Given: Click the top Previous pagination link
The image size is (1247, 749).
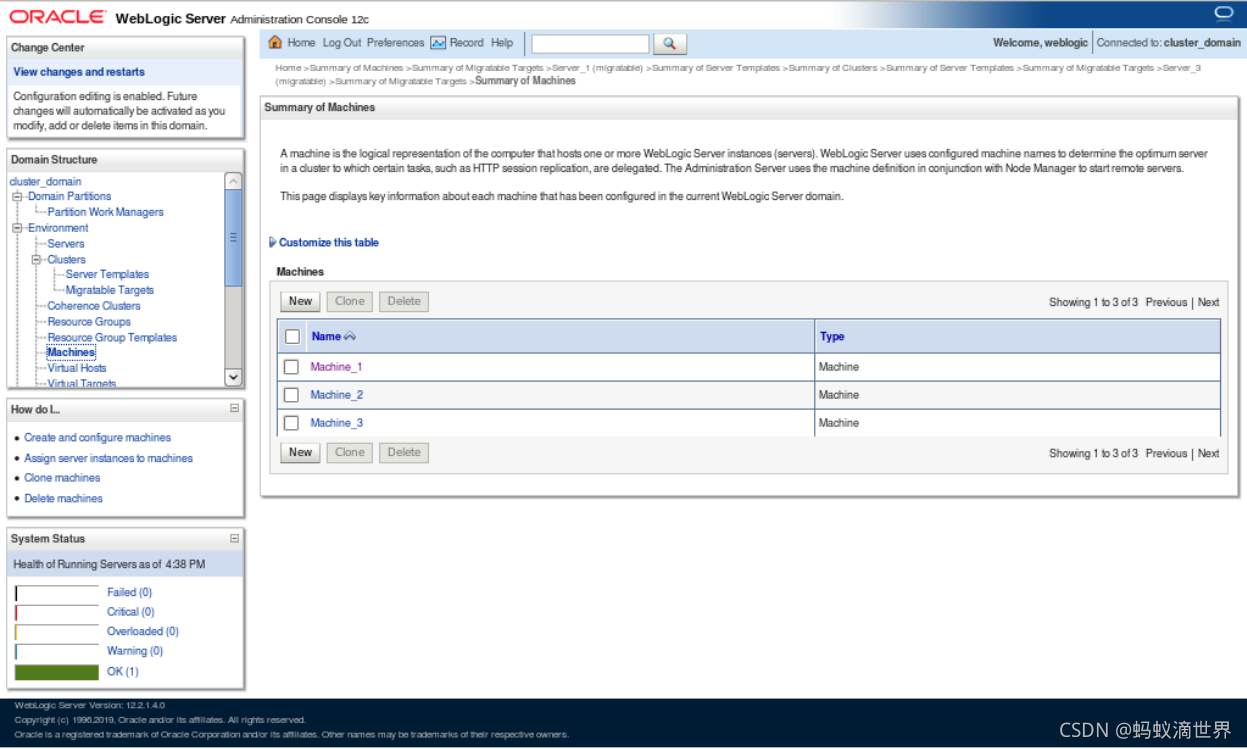Looking at the screenshot, I should pyautogui.click(x=1166, y=302).
